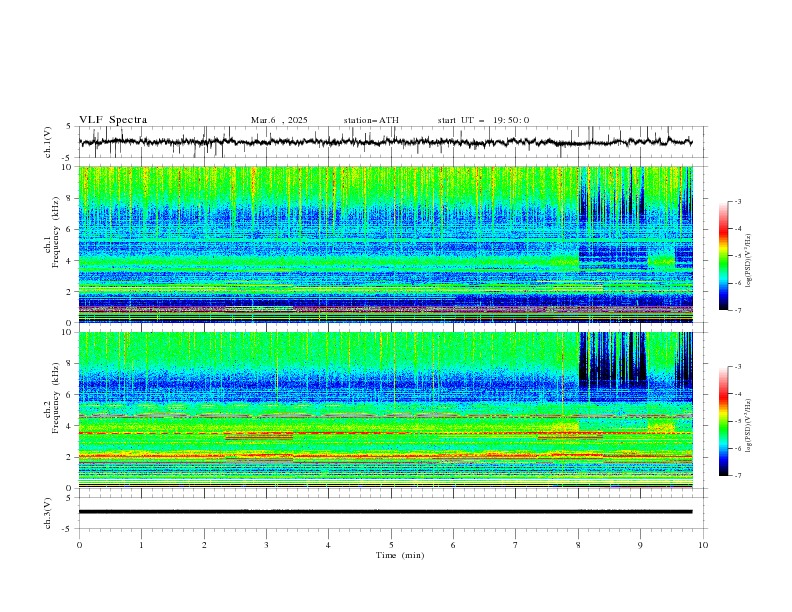This screenshot has width=792, height=612.
Task: Click time axis tick label "2"
Action: [x=204, y=545]
